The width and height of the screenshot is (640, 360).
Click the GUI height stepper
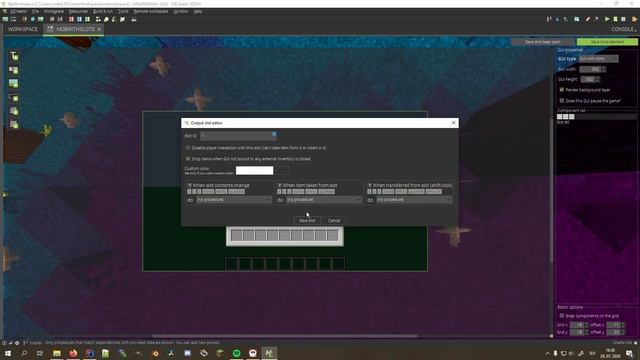598,79
